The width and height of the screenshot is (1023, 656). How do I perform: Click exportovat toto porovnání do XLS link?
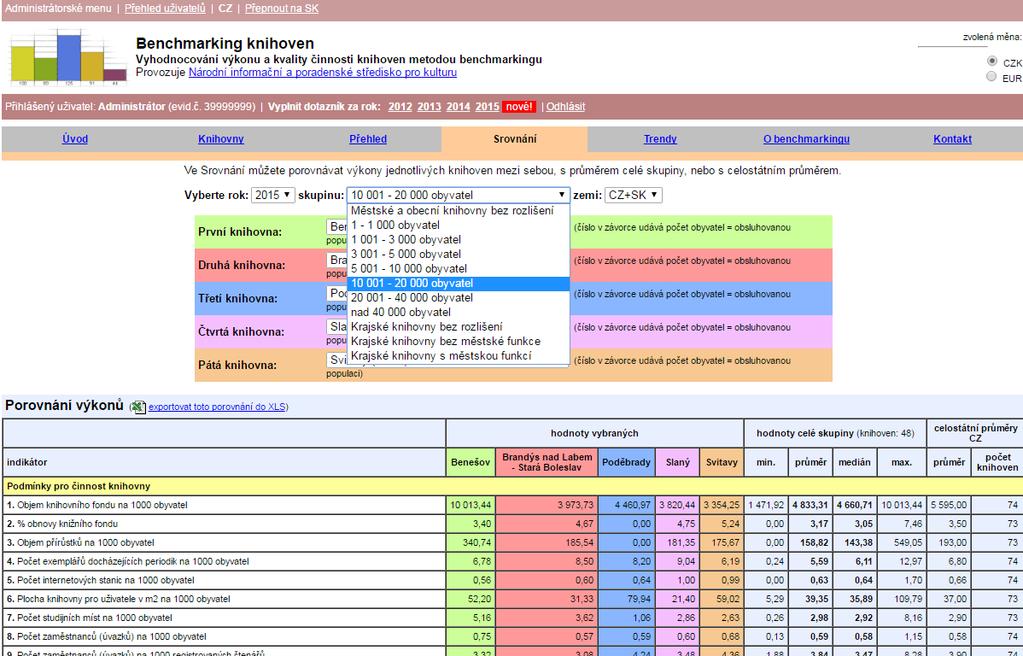[217, 407]
